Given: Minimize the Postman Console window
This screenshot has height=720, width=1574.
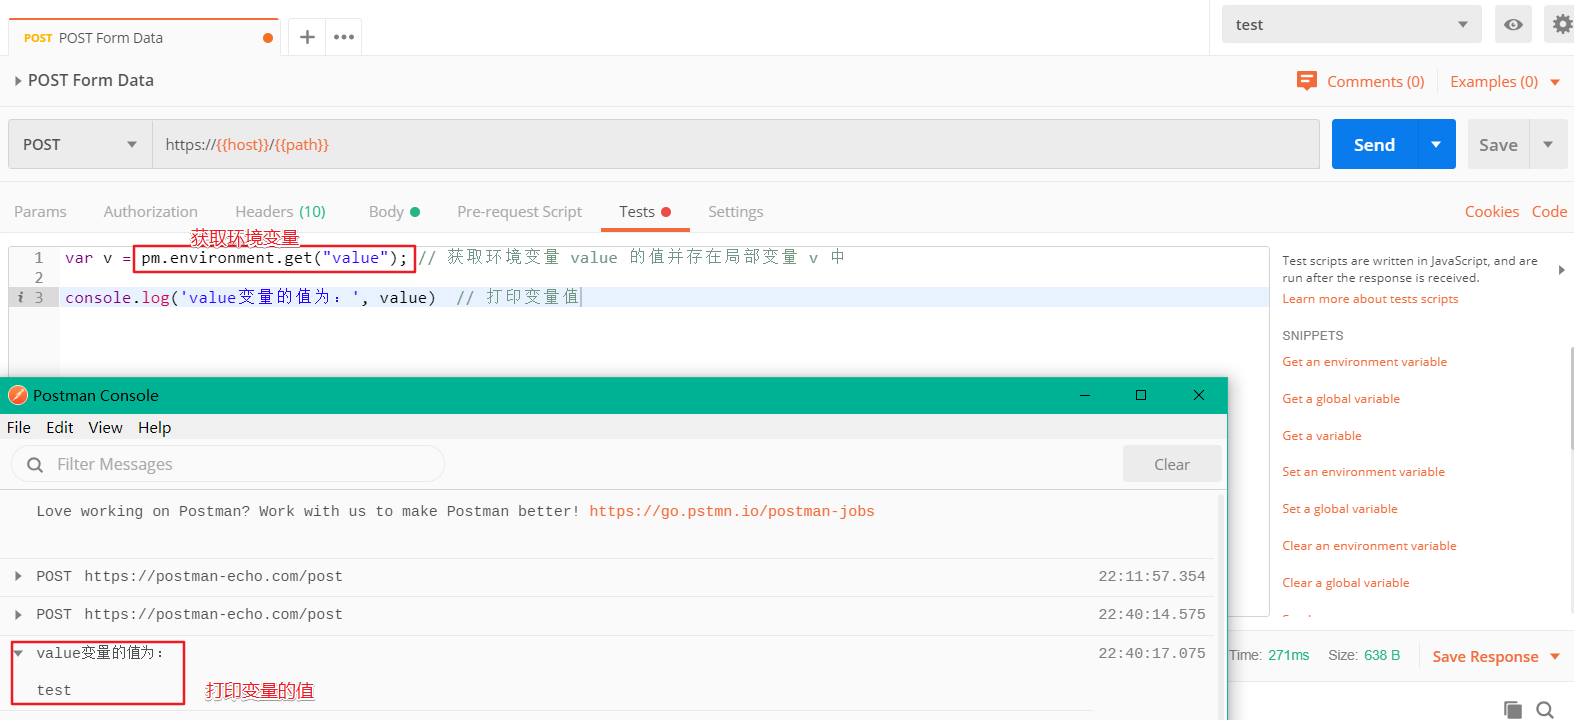Looking at the screenshot, I should click(x=1085, y=395).
